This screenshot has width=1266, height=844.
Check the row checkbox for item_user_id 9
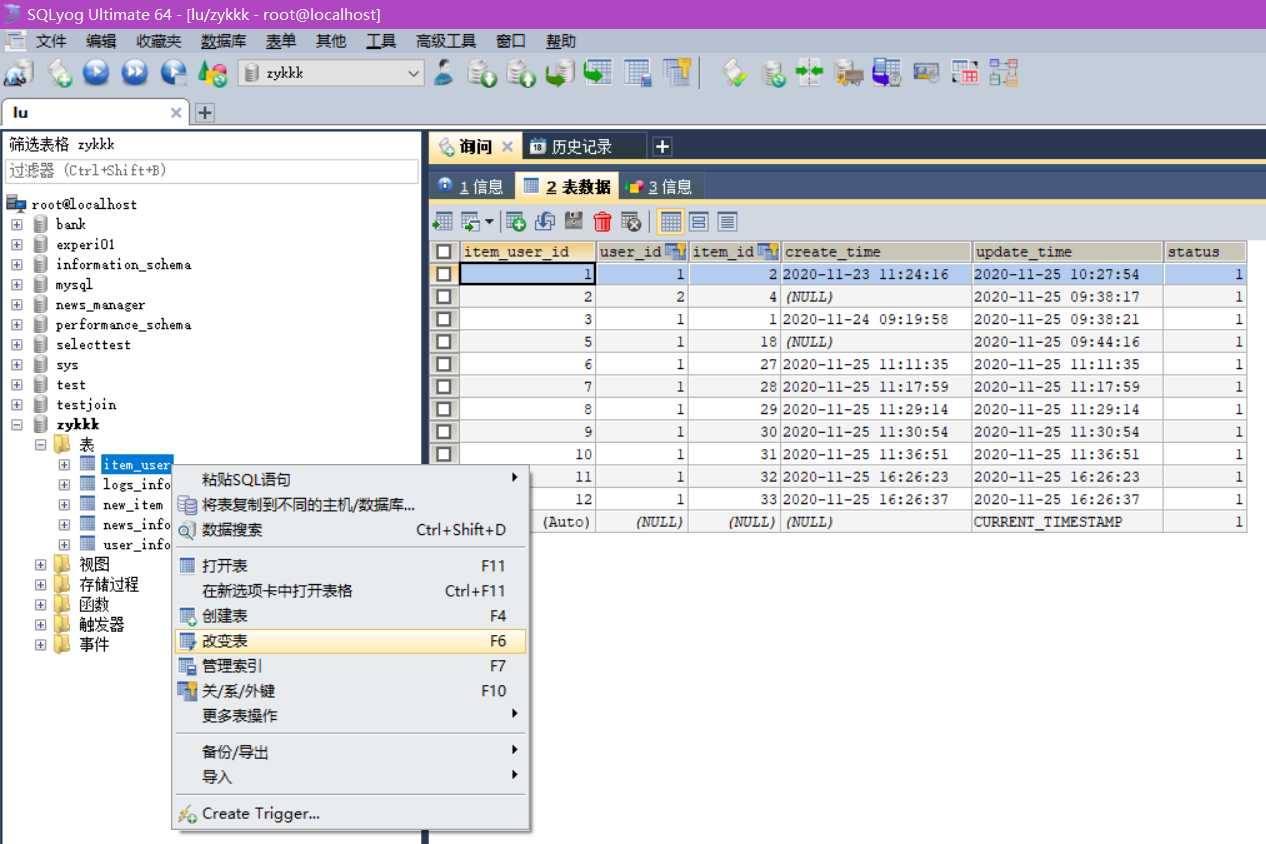click(x=443, y=432)
